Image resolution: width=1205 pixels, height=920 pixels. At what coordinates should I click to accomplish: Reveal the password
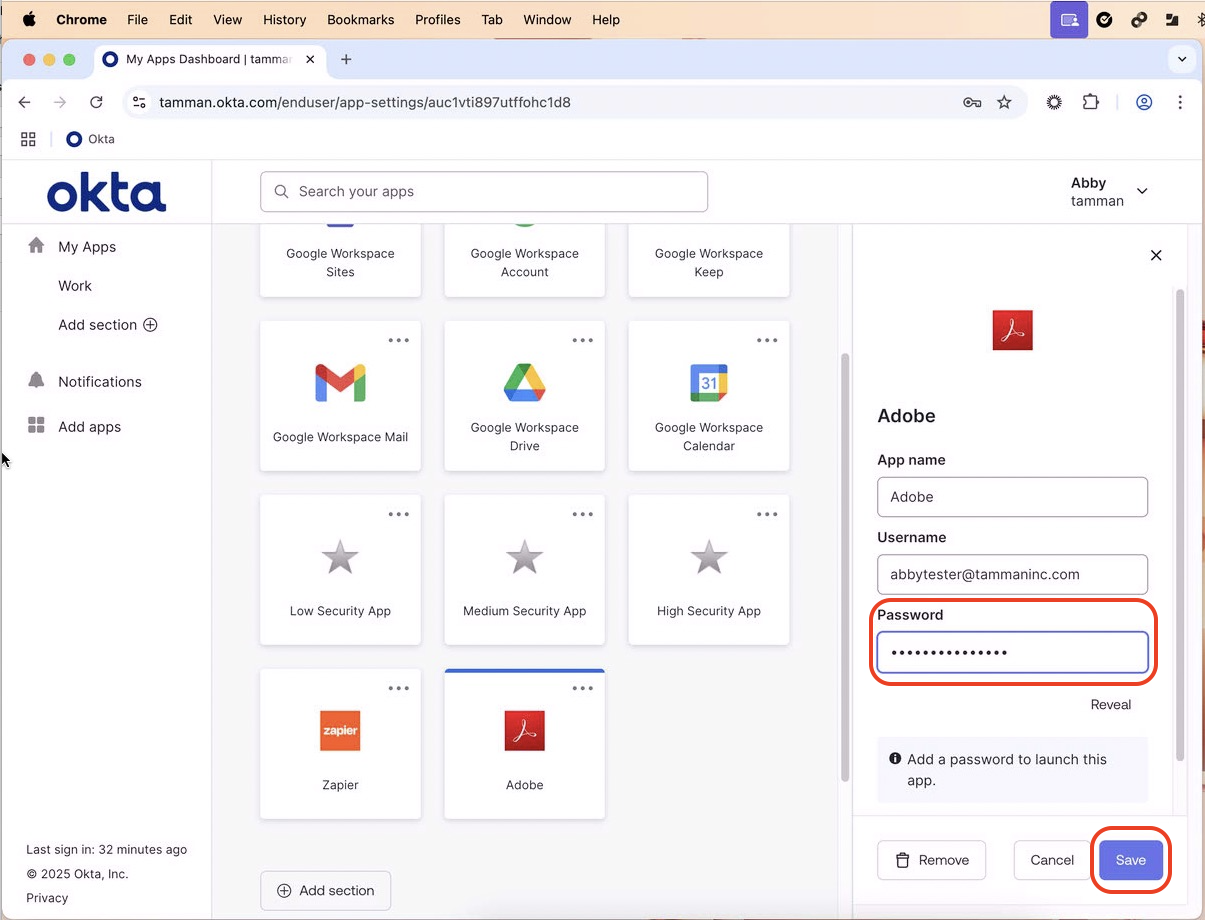(1111, 704)
